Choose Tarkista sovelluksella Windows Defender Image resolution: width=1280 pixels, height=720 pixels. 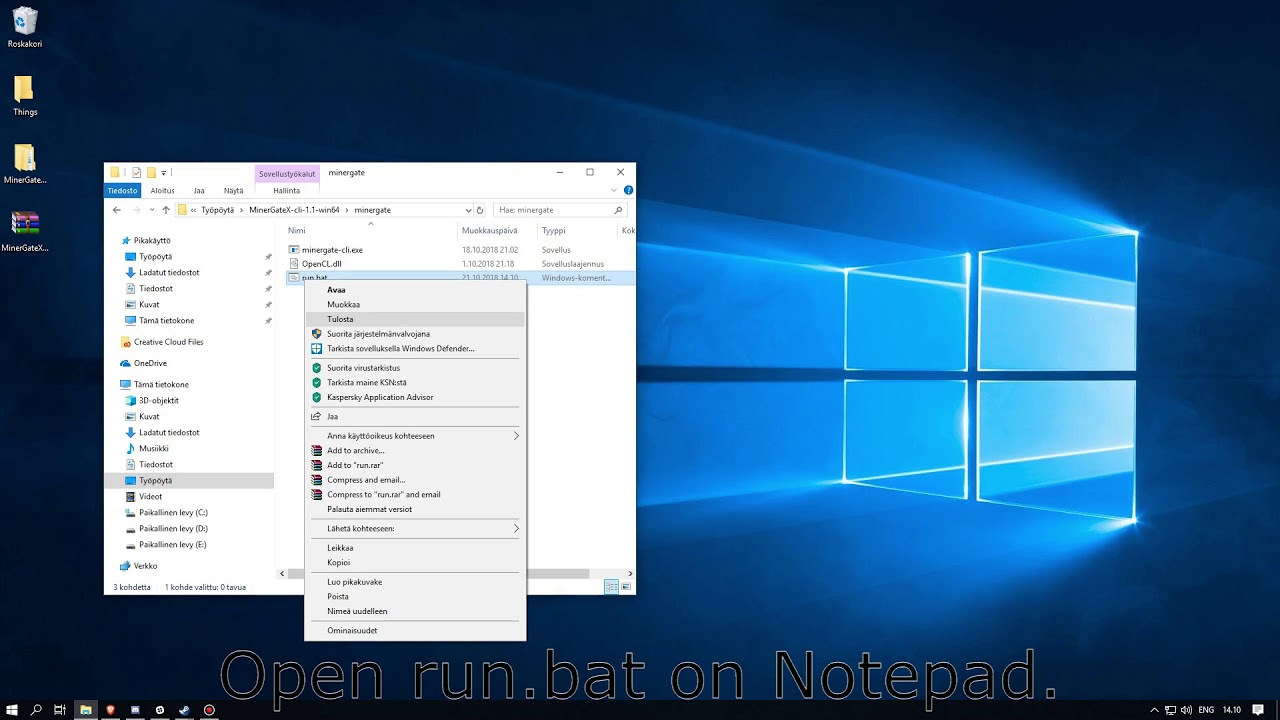pos(414,349)
